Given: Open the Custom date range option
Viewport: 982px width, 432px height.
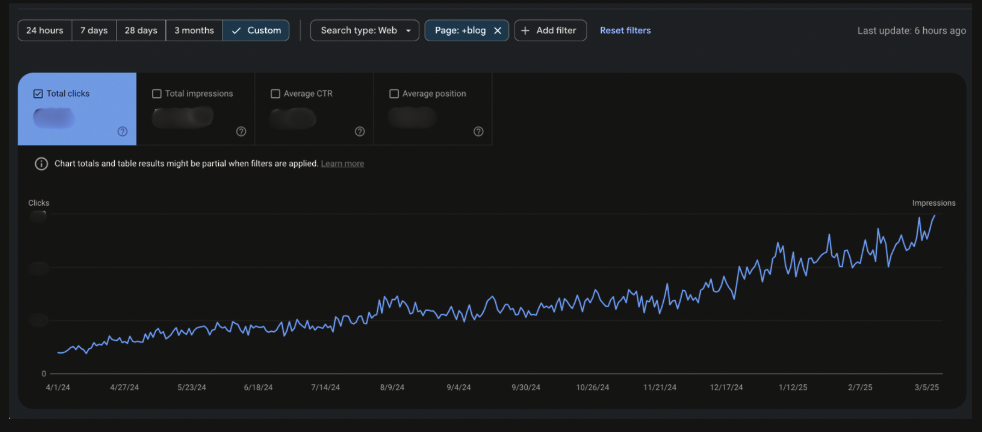Looking at the screenshot, I should tap(256, 31).
